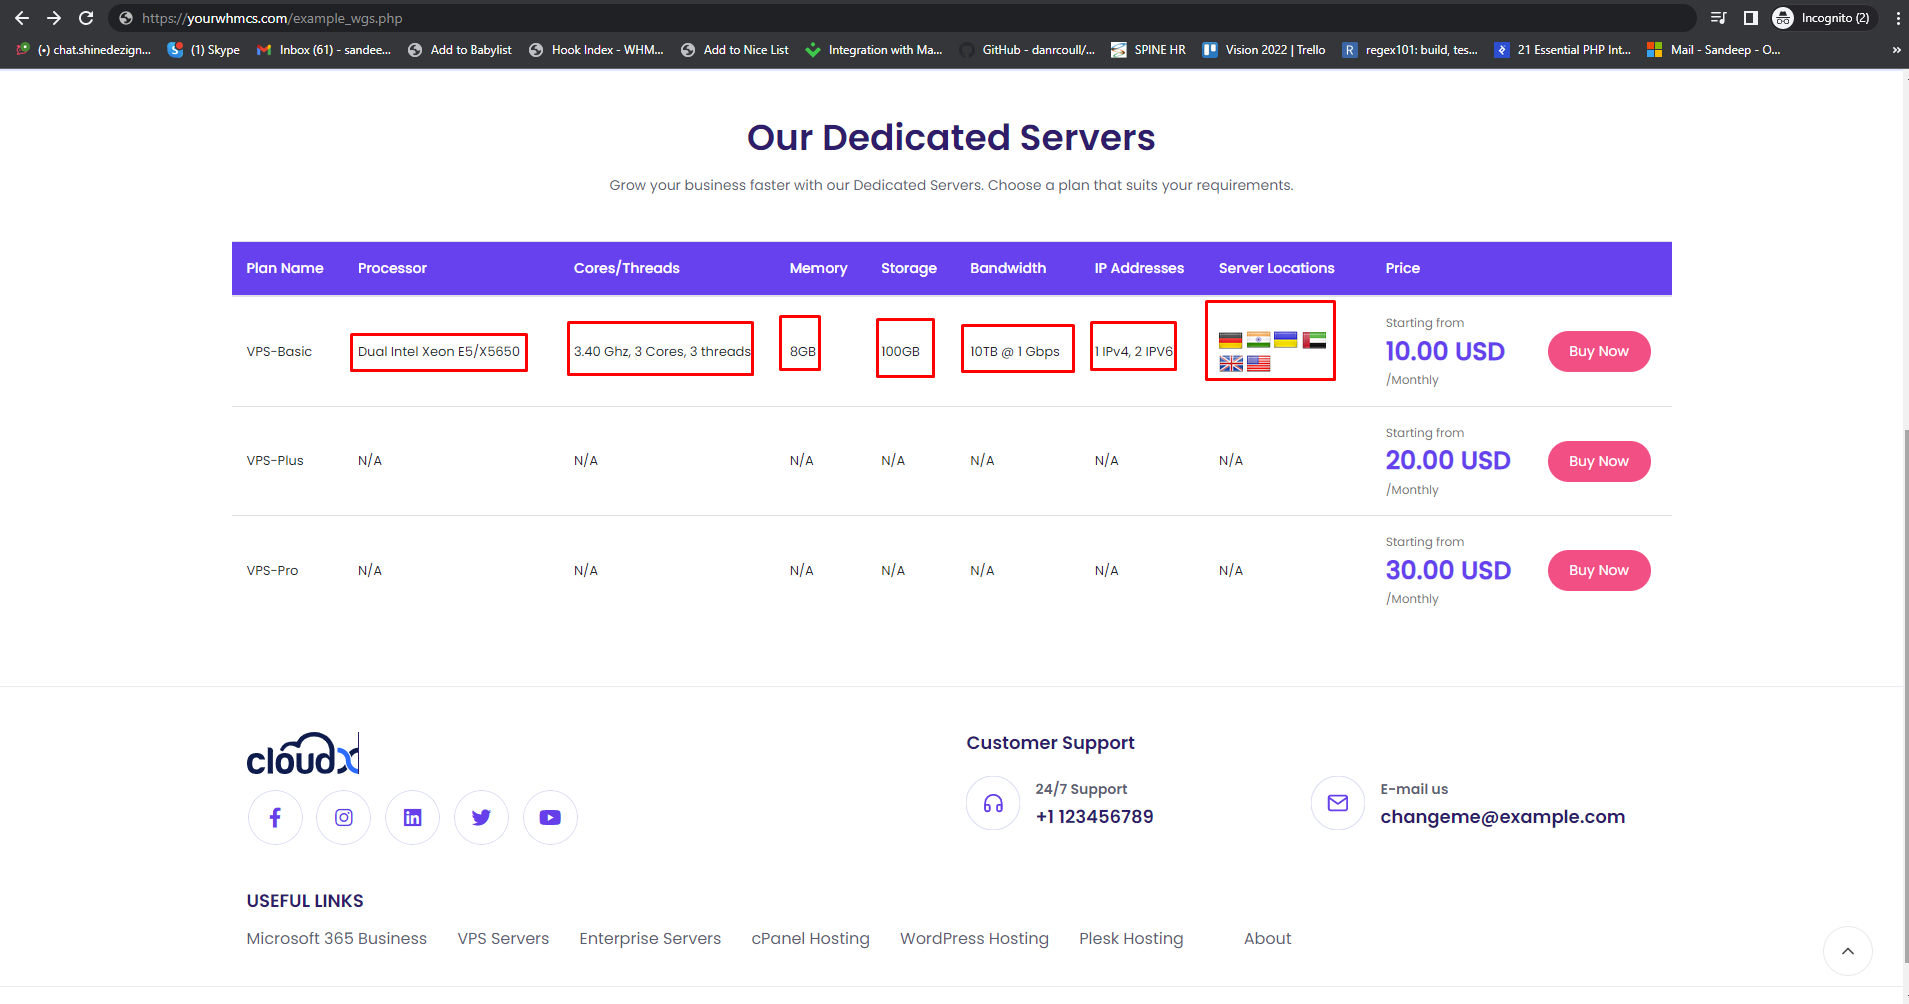Open the Twitter bird icon

[481, 818]
